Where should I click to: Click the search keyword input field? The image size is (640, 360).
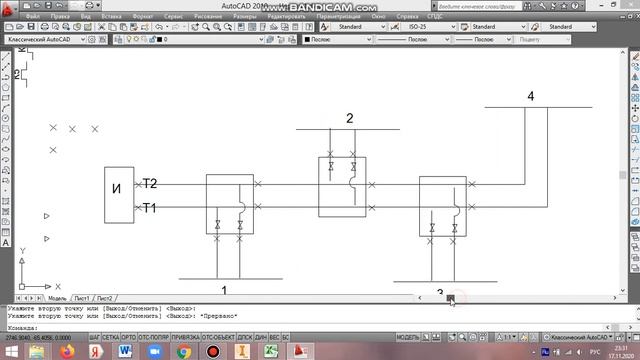(479, 6)
